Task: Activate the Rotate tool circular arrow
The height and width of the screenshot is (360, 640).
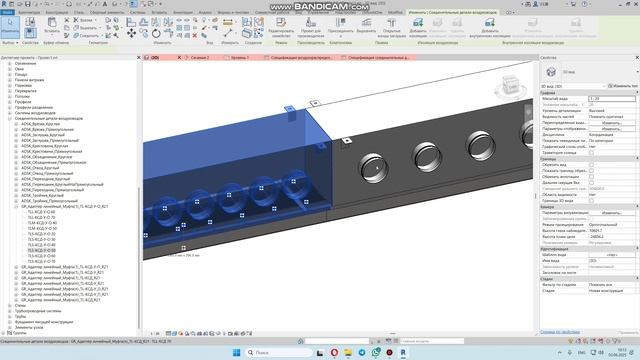Action: tap(156, 33)
